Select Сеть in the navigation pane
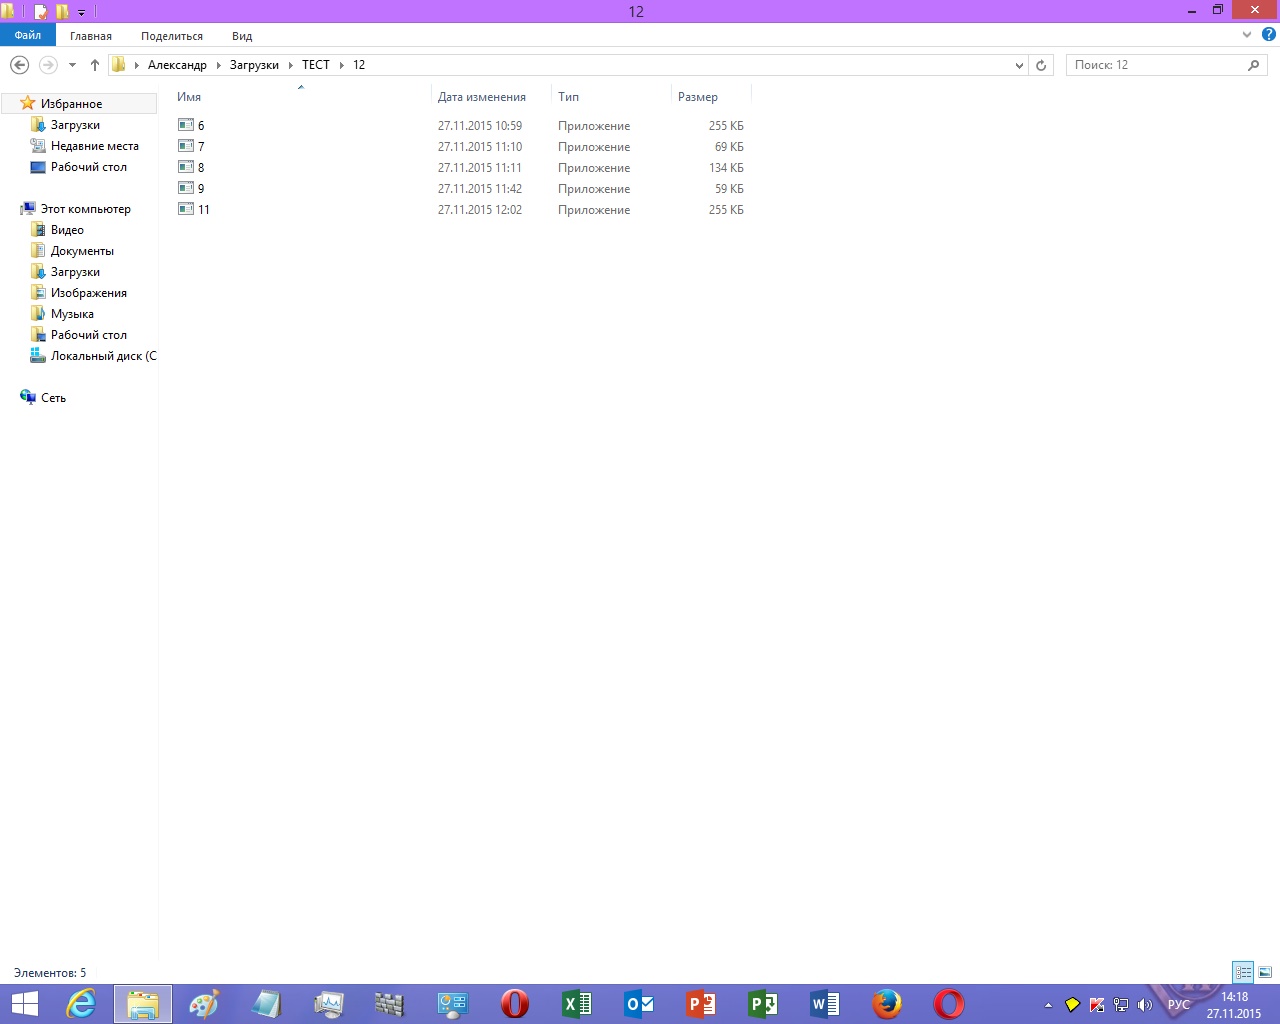 (x=53, y=398)
